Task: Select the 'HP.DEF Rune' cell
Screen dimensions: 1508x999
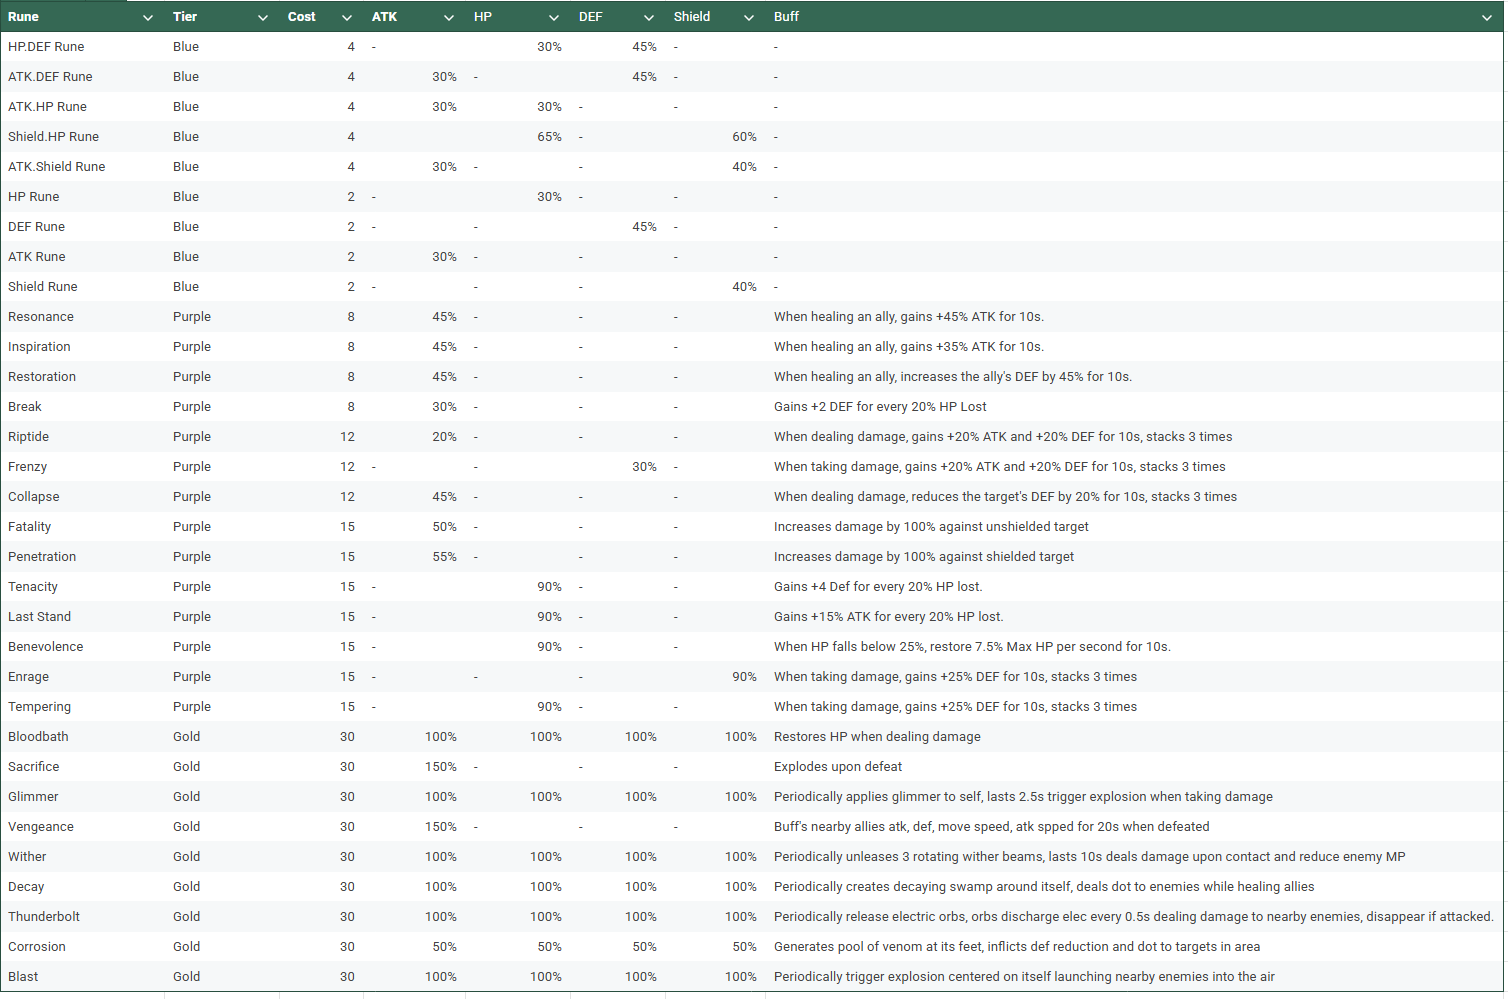Action: [82, 47]
